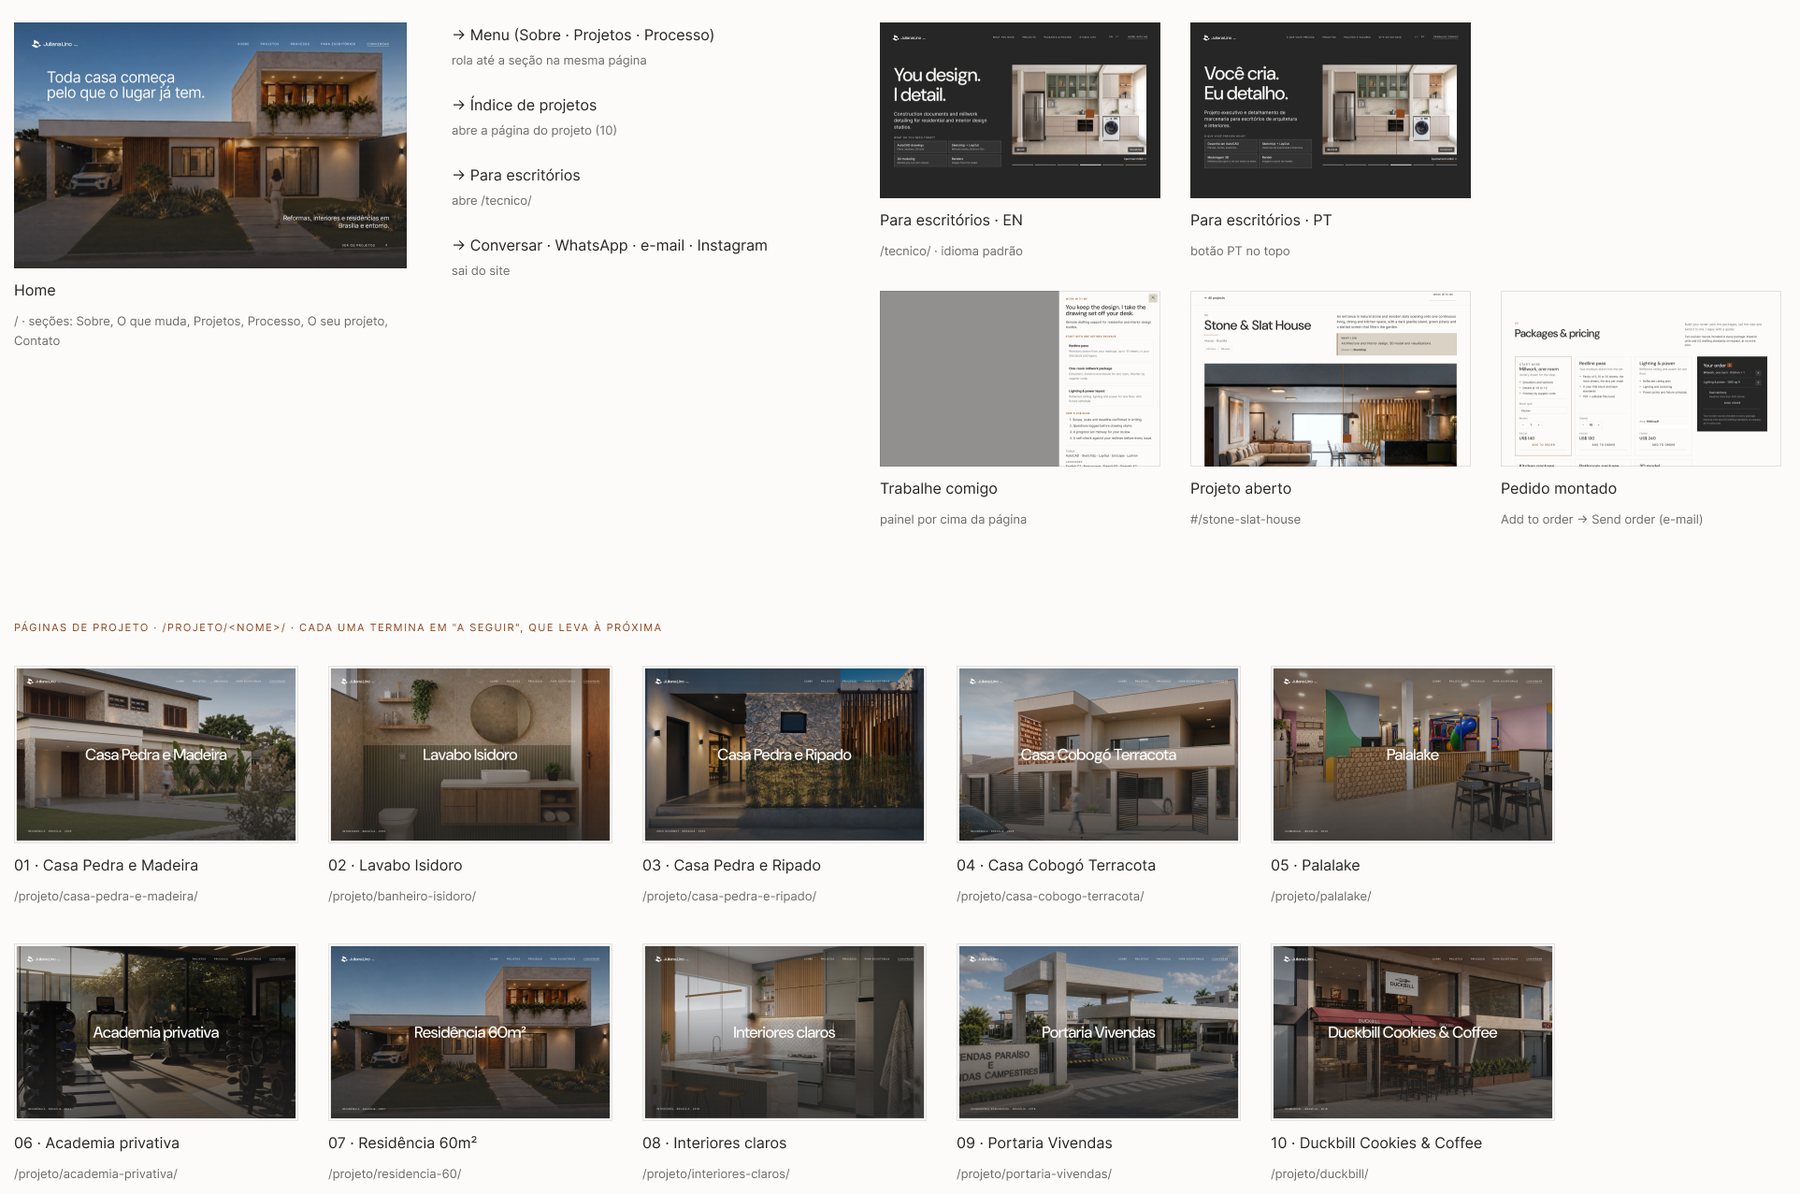1800x1194 pixels.
Task: Click the caption '05 · Palalake'
Action: pos(1315,866)
